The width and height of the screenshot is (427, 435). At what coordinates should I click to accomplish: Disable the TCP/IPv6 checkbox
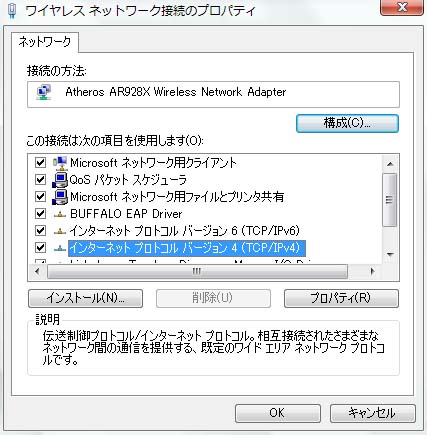[40, 231]
